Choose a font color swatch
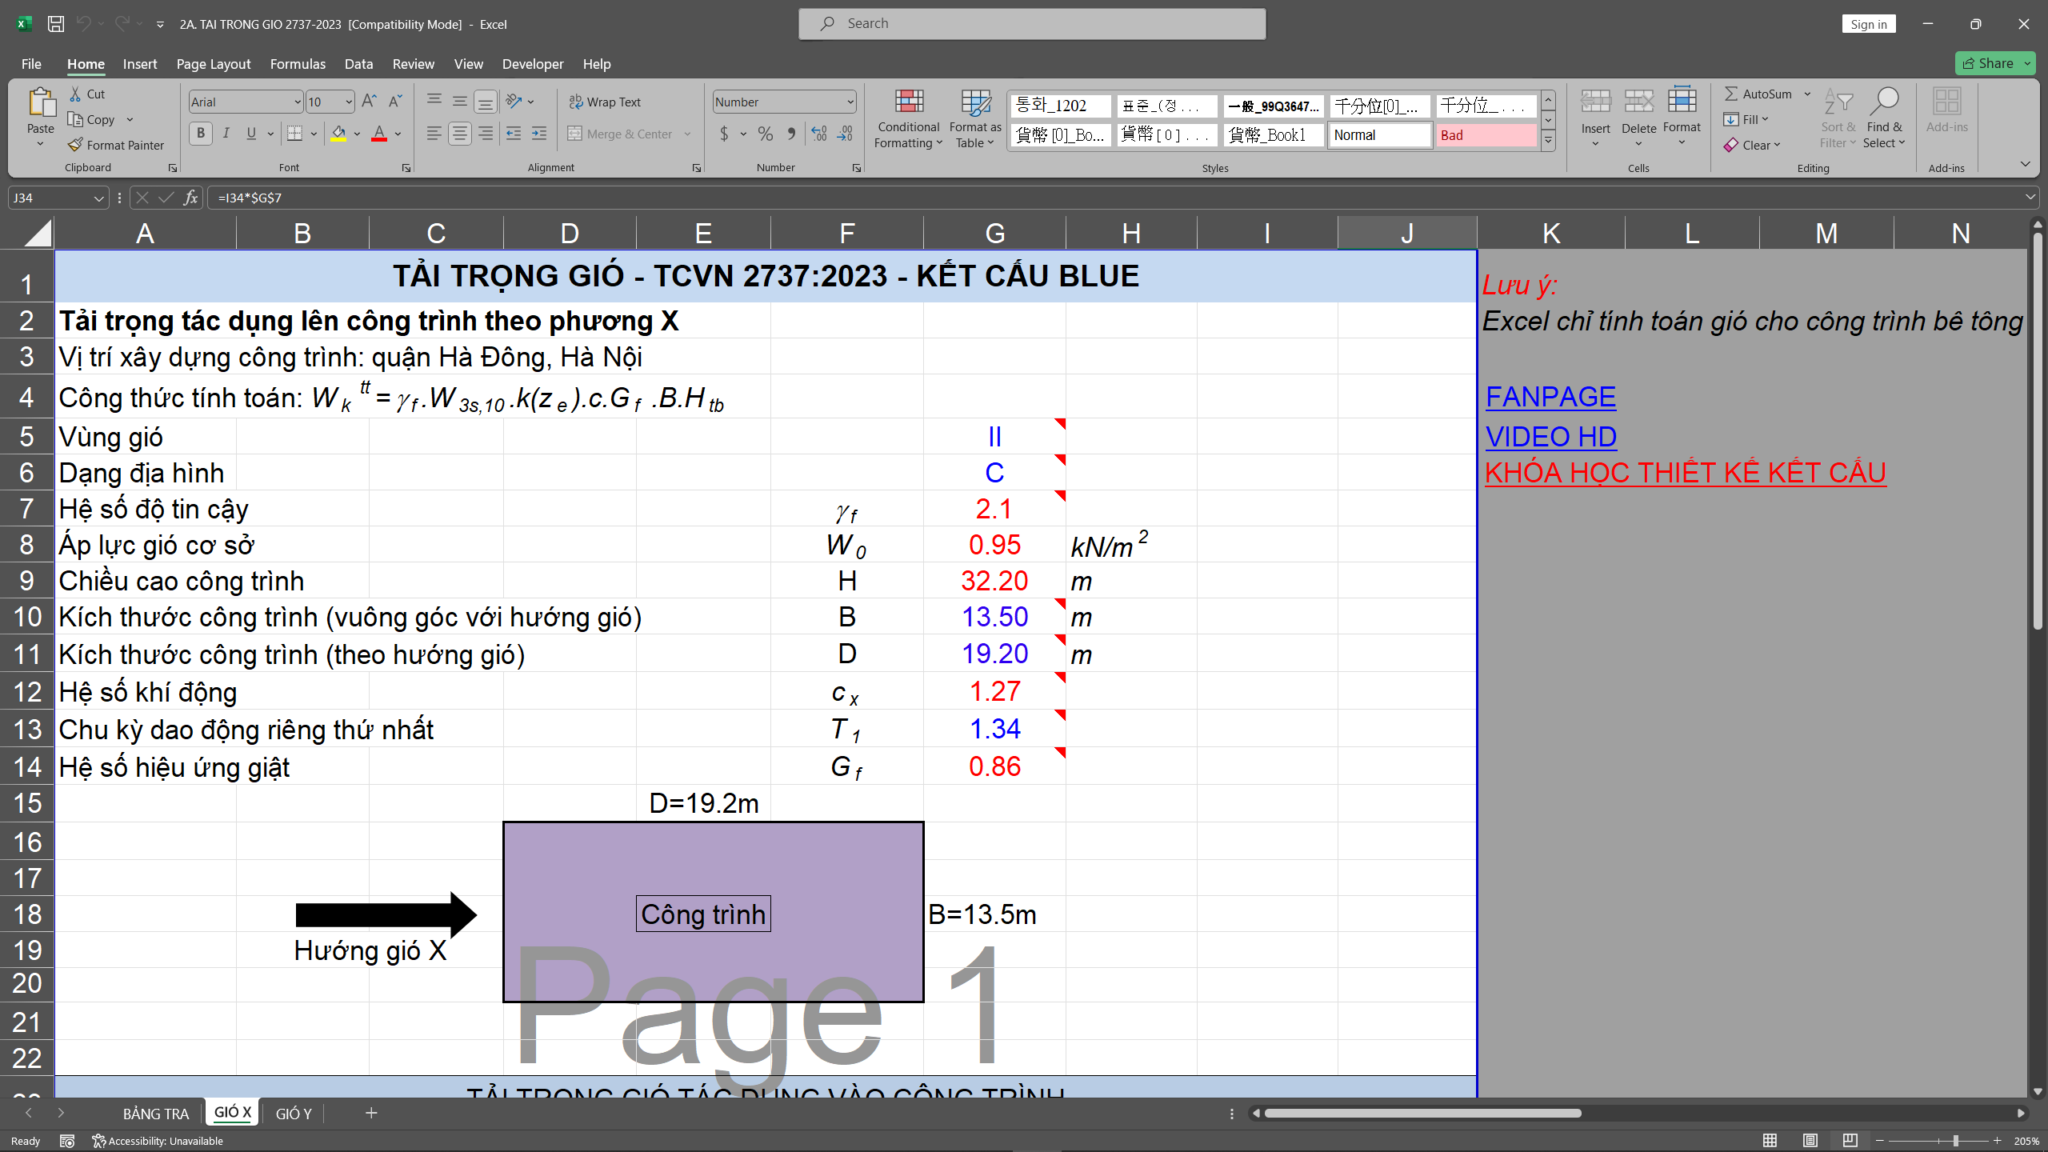This screenshot has width=2048, height=1152. [x=381, y=133]
